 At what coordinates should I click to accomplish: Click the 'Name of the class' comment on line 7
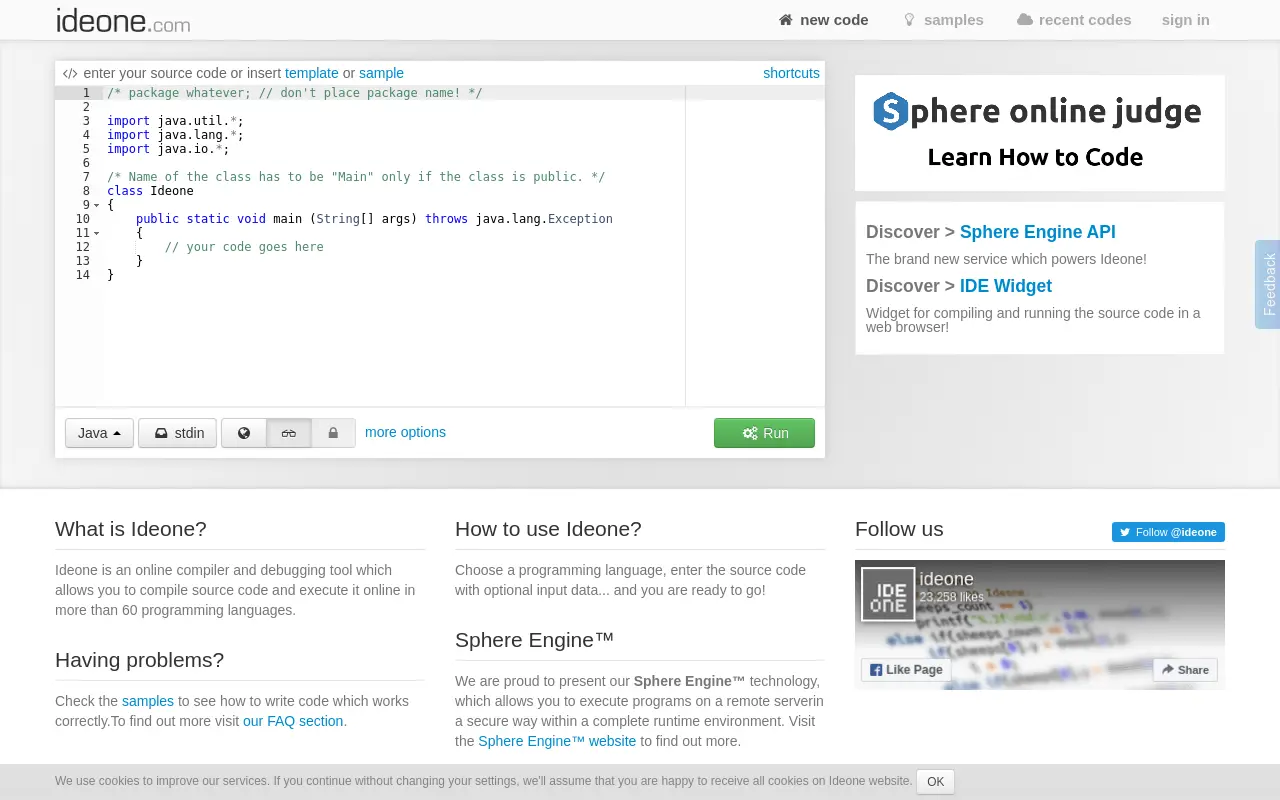tap(356, 177)
